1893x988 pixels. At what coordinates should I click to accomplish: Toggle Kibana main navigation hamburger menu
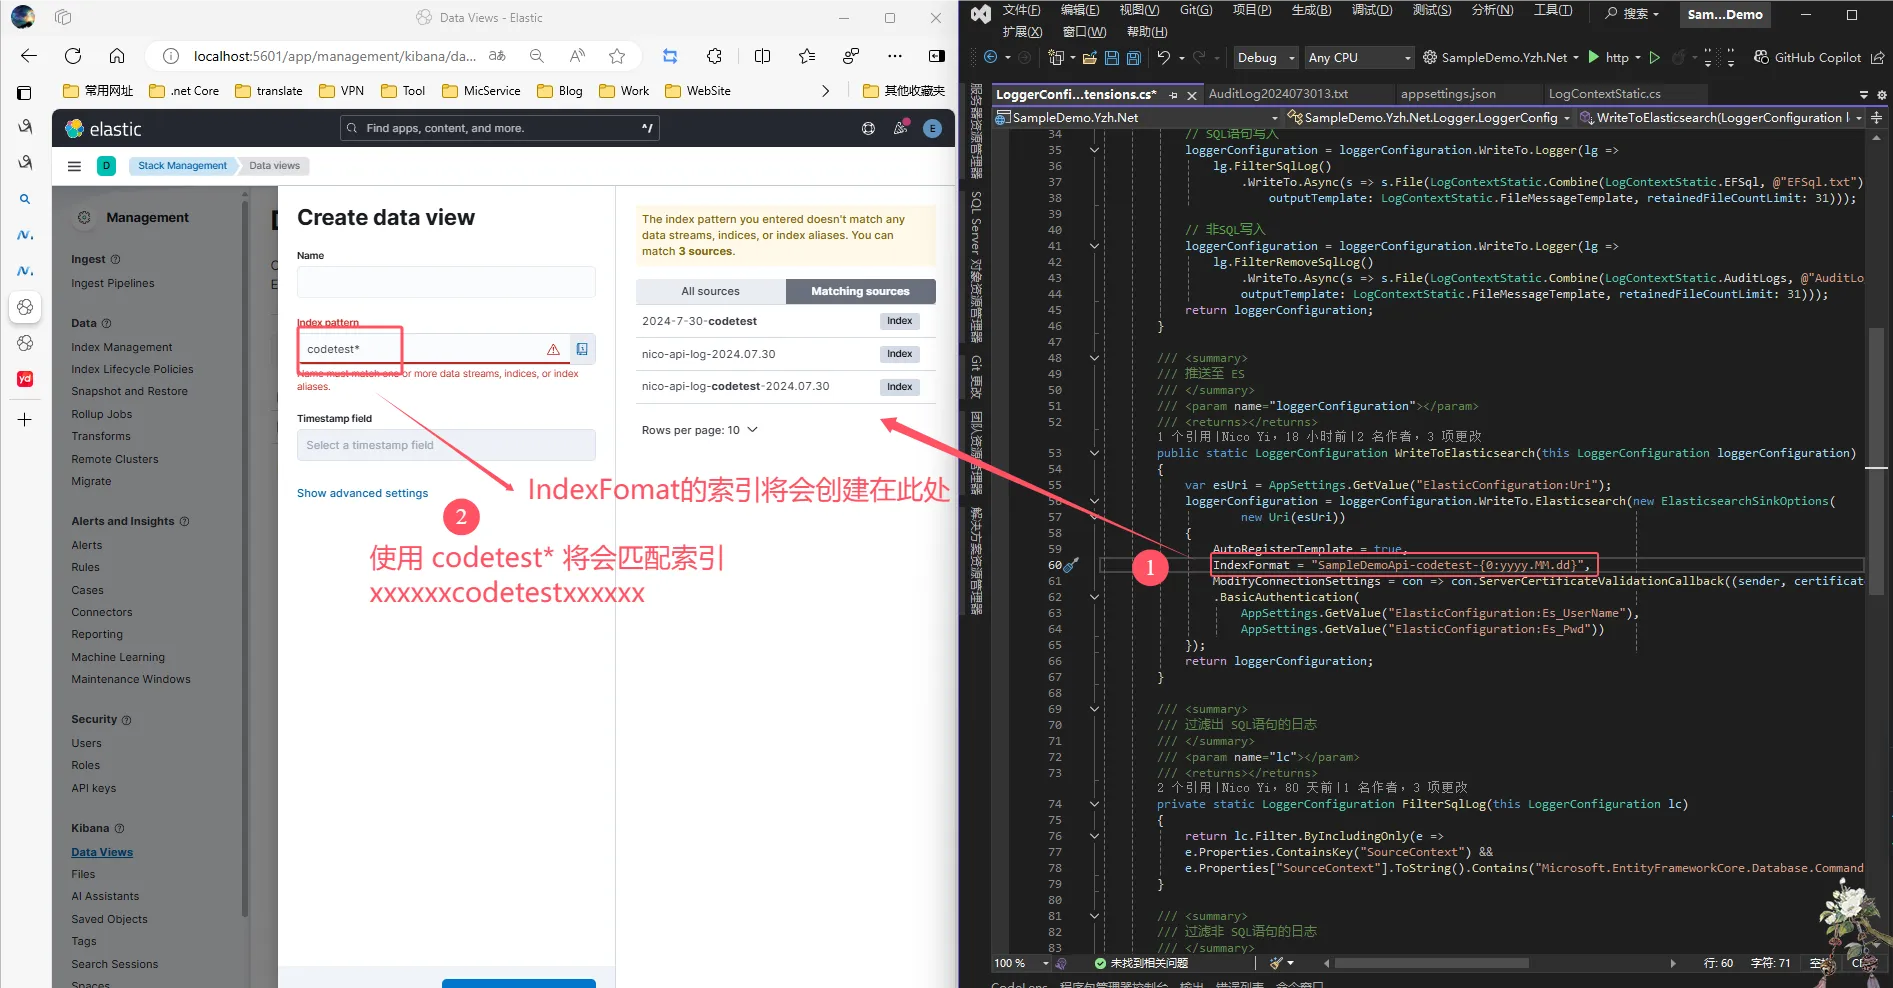(74, 166)
